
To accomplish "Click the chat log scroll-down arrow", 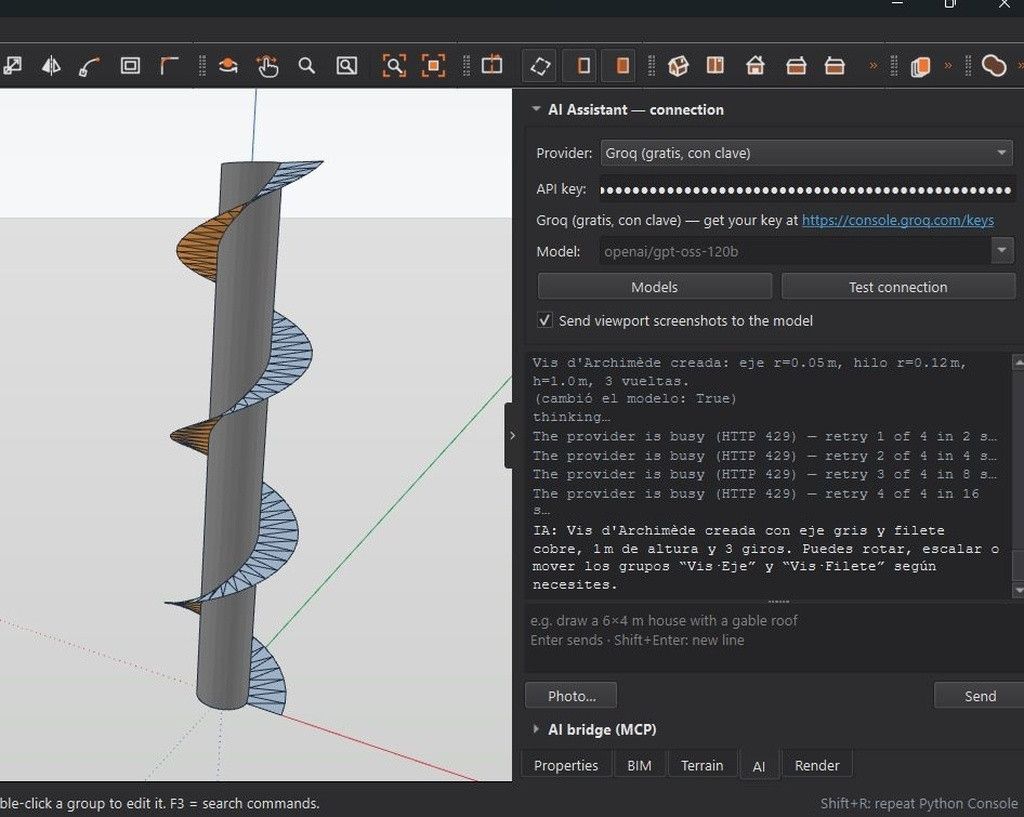I will coord(1017,590).
